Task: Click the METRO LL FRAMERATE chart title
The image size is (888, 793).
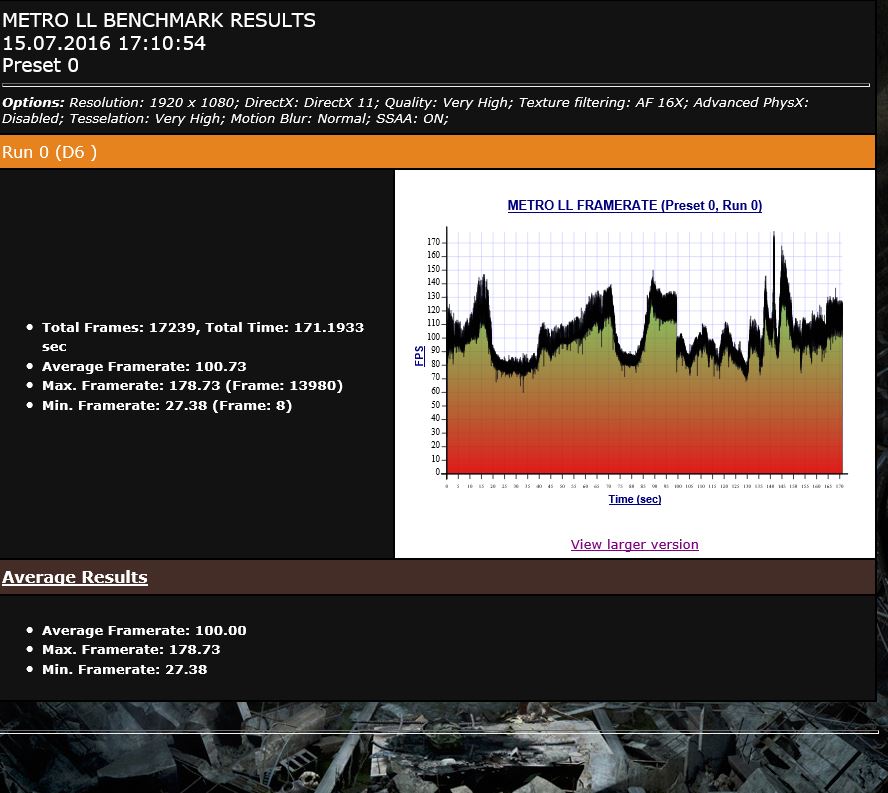Action: 634,206
